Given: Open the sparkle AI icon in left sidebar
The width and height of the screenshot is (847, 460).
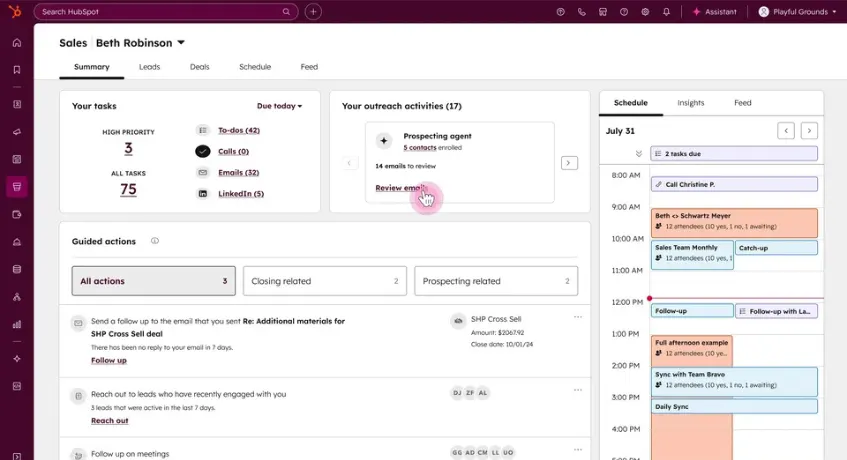Looking at the screenshot, I should 17,358.
